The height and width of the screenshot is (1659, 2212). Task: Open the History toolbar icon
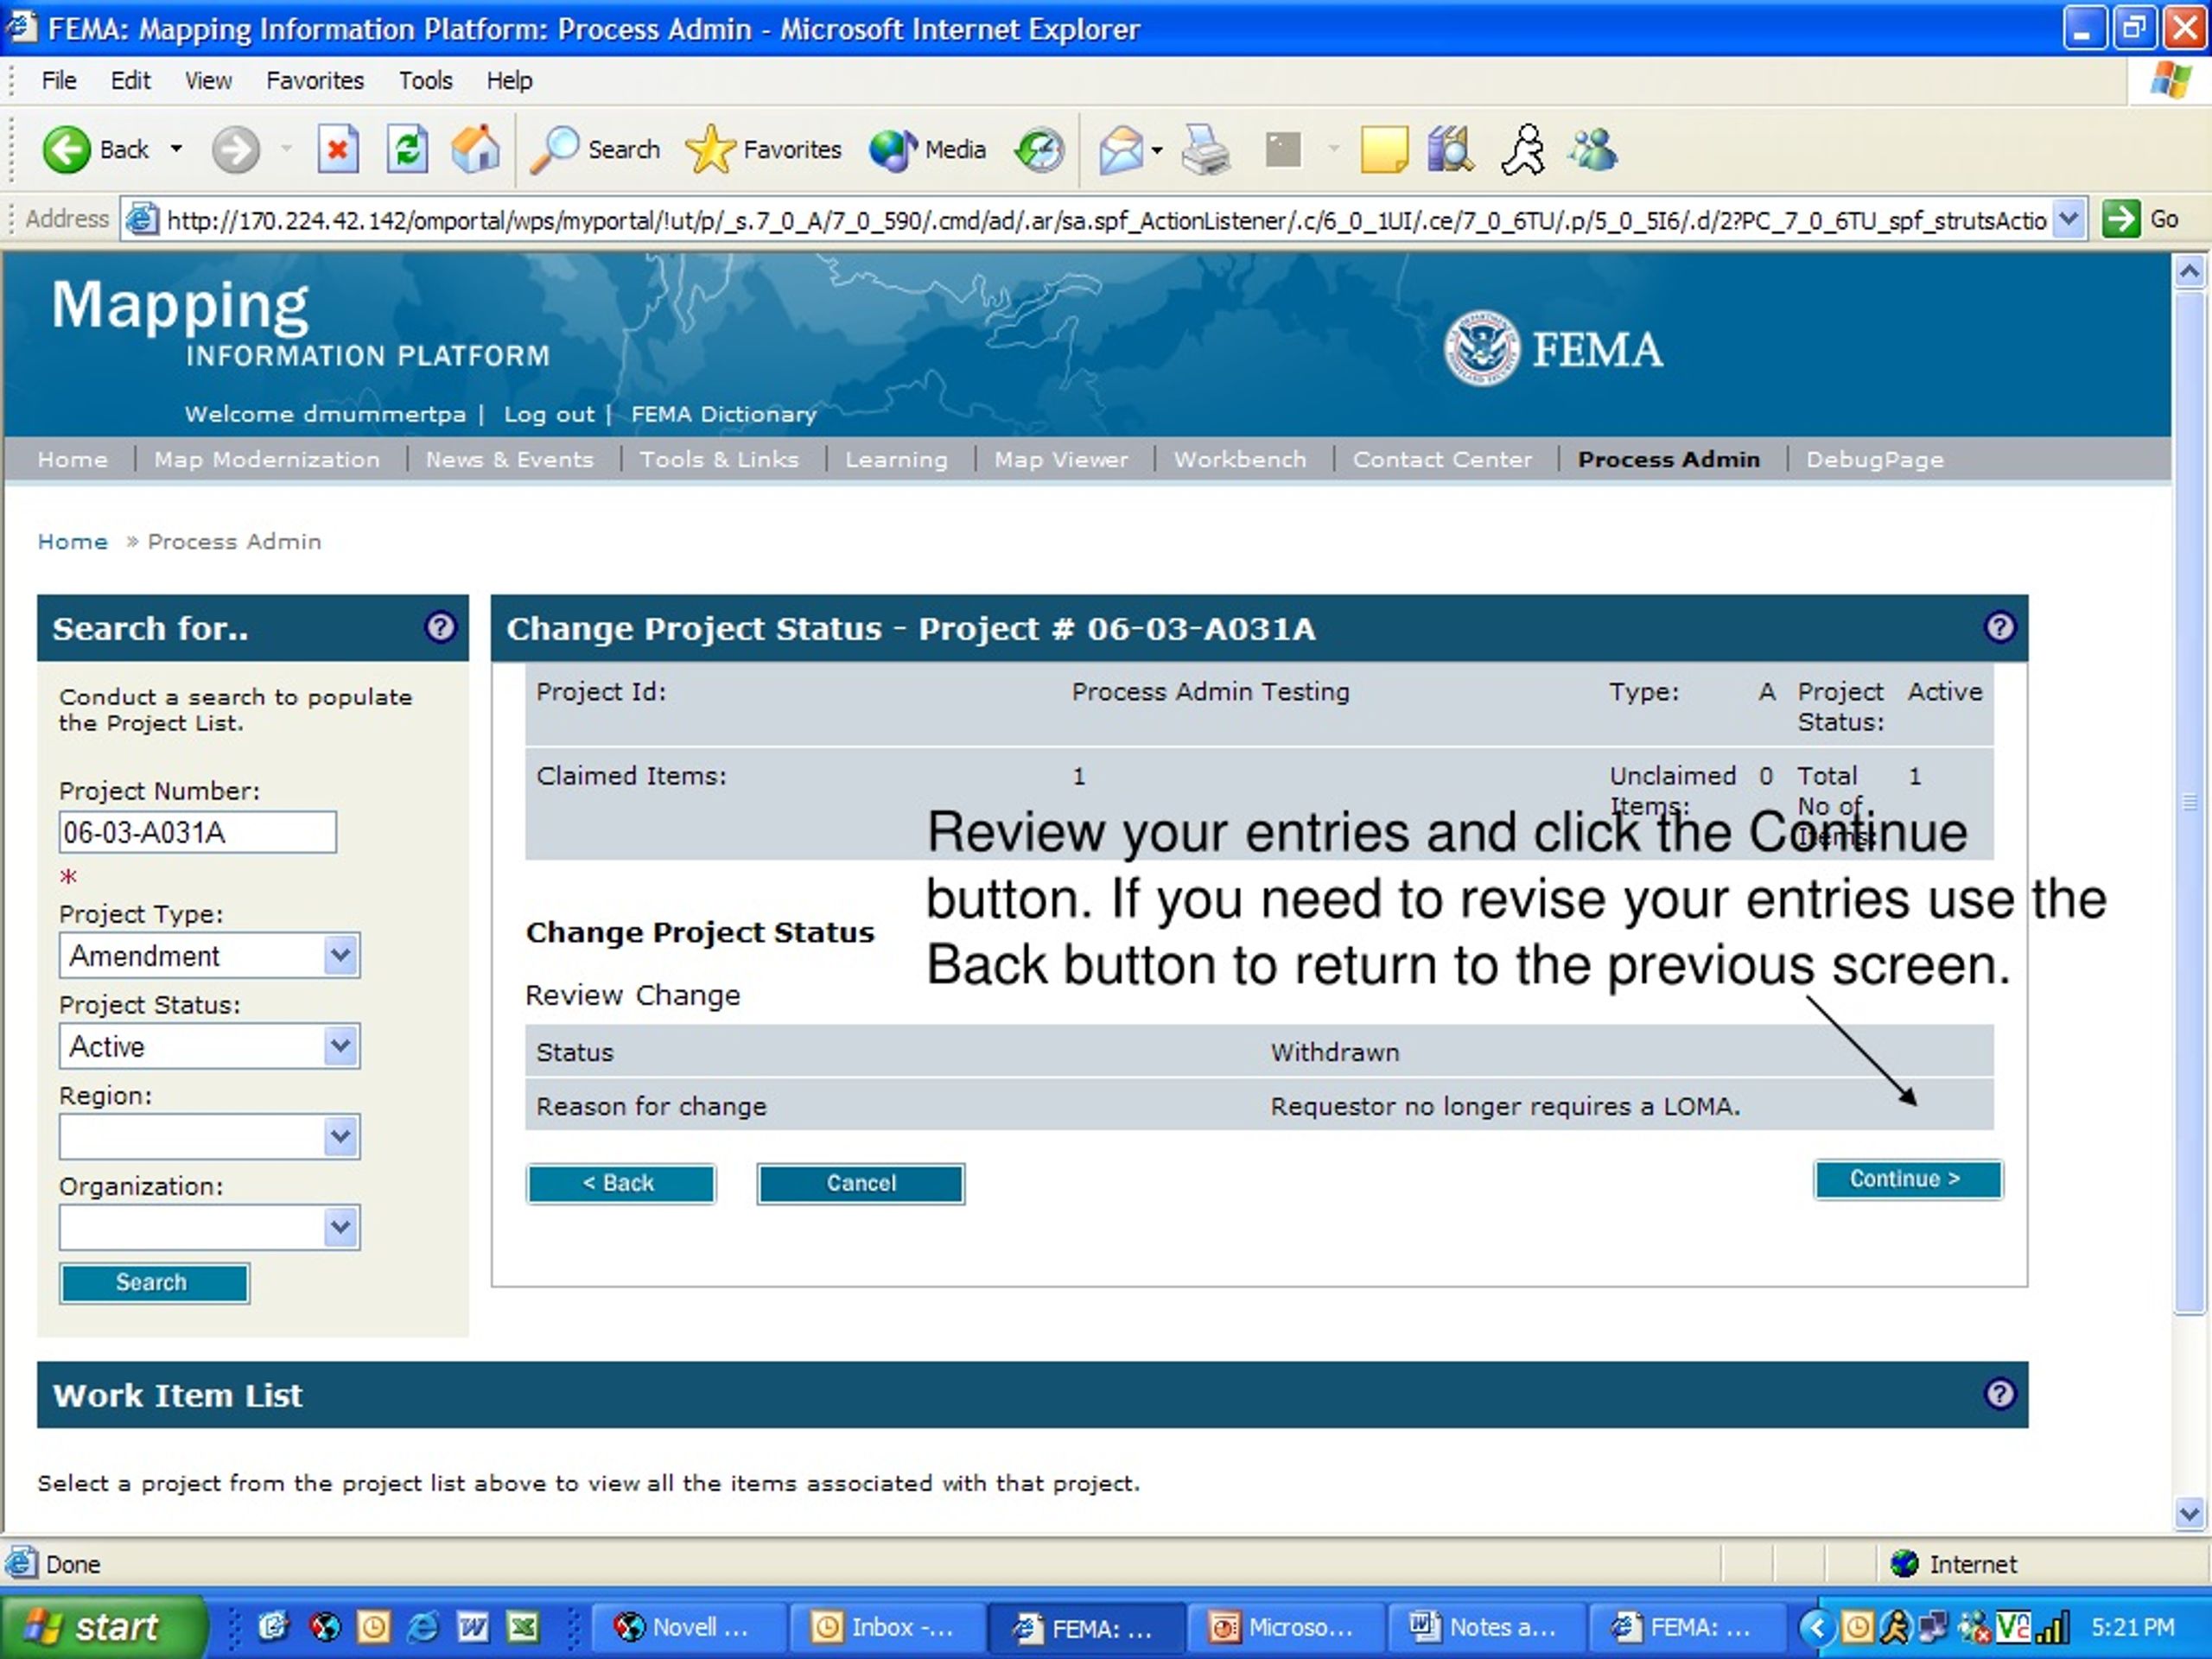point(1039,150)
